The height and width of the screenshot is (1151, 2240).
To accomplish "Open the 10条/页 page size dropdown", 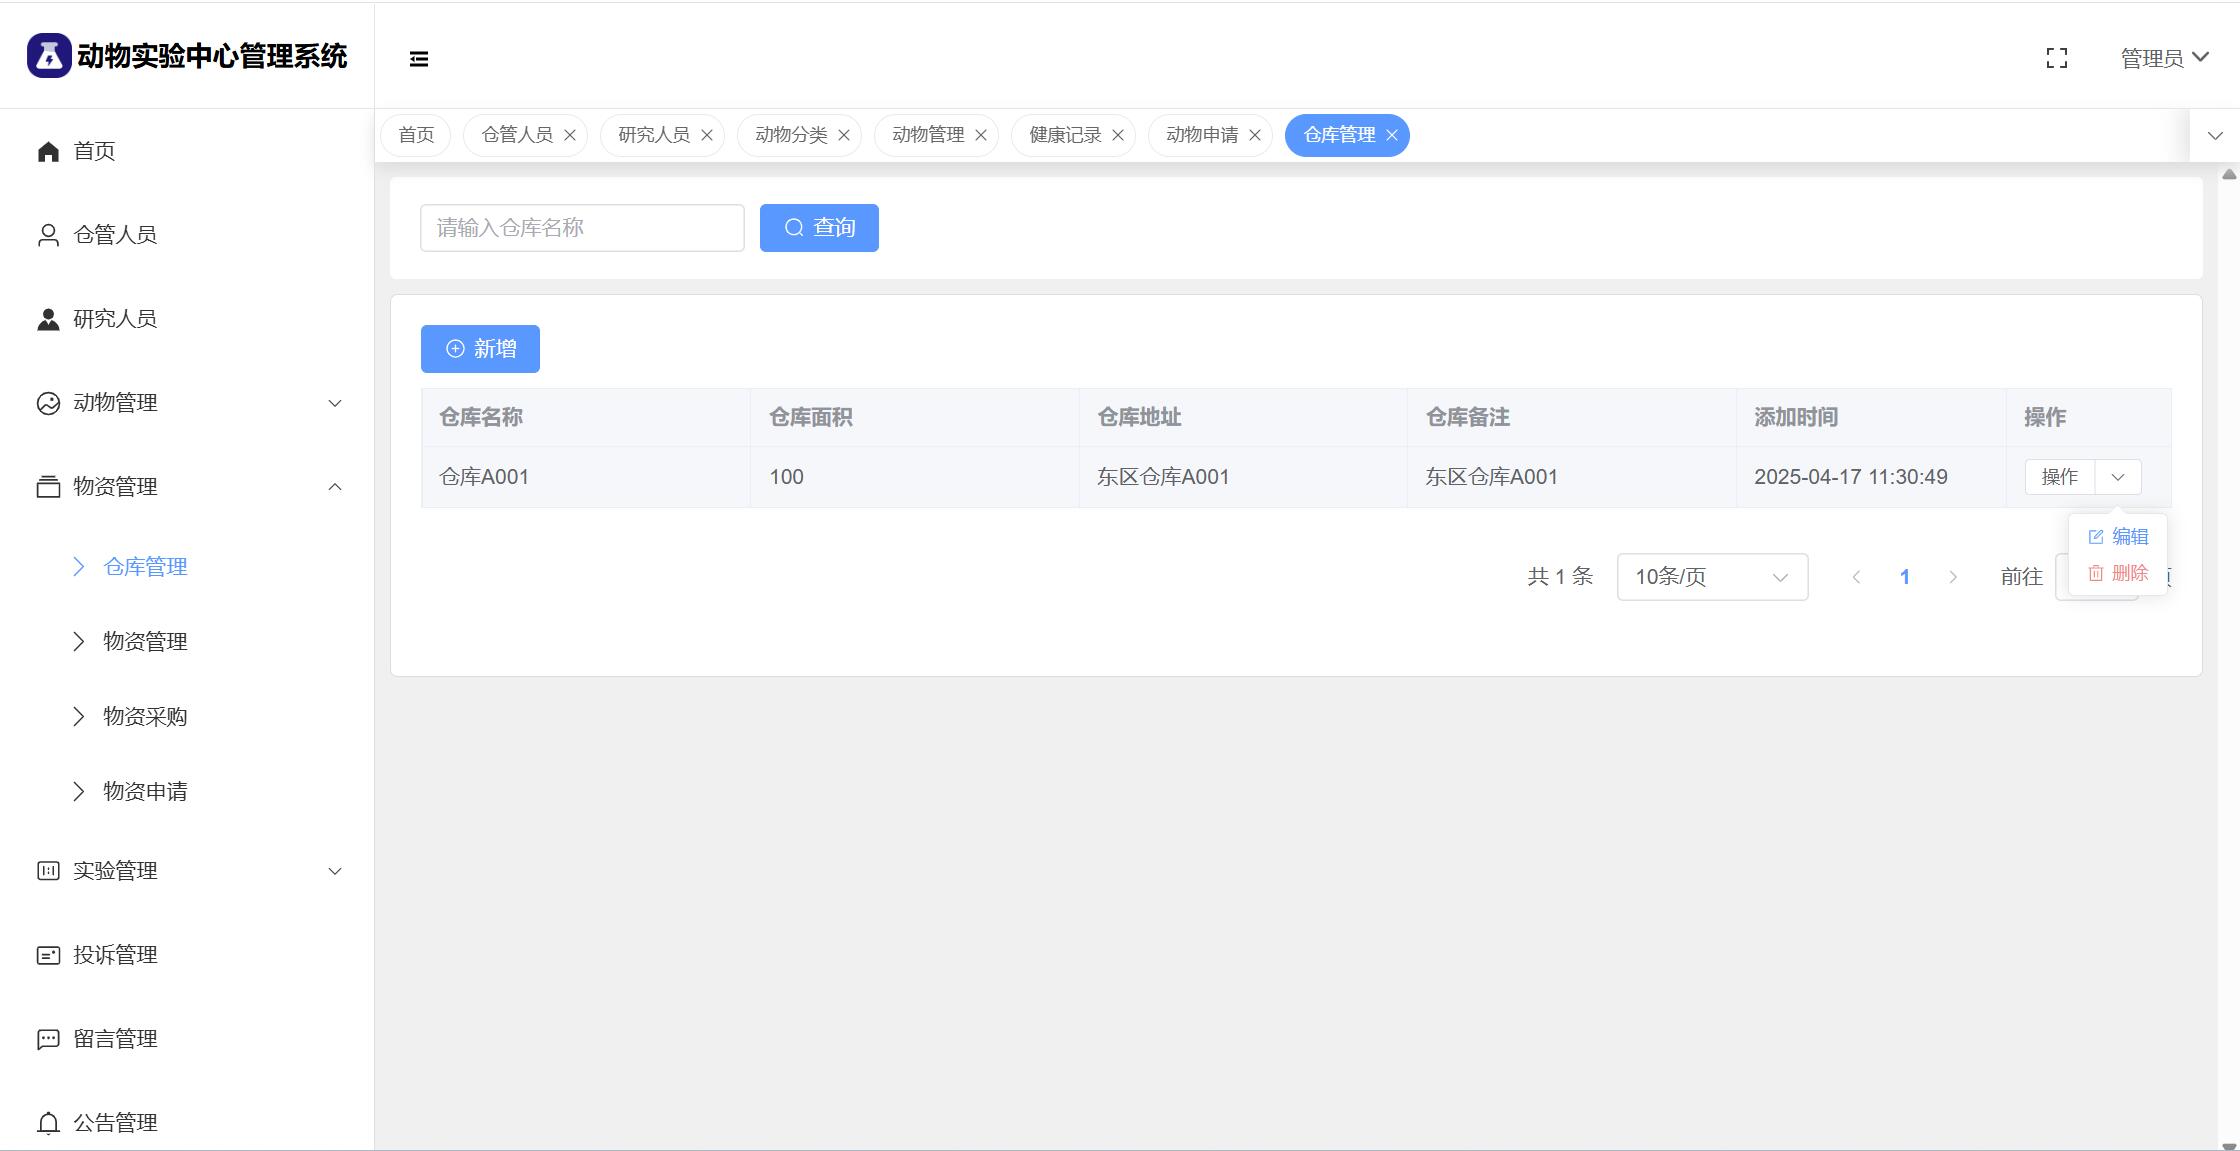I will pos(1711,577).
